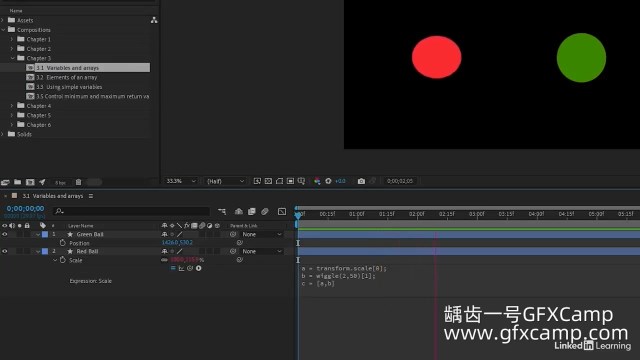This screenshot has width=640, height=360.
Task: Click Region of Interest icon
Action: [290, 181]
